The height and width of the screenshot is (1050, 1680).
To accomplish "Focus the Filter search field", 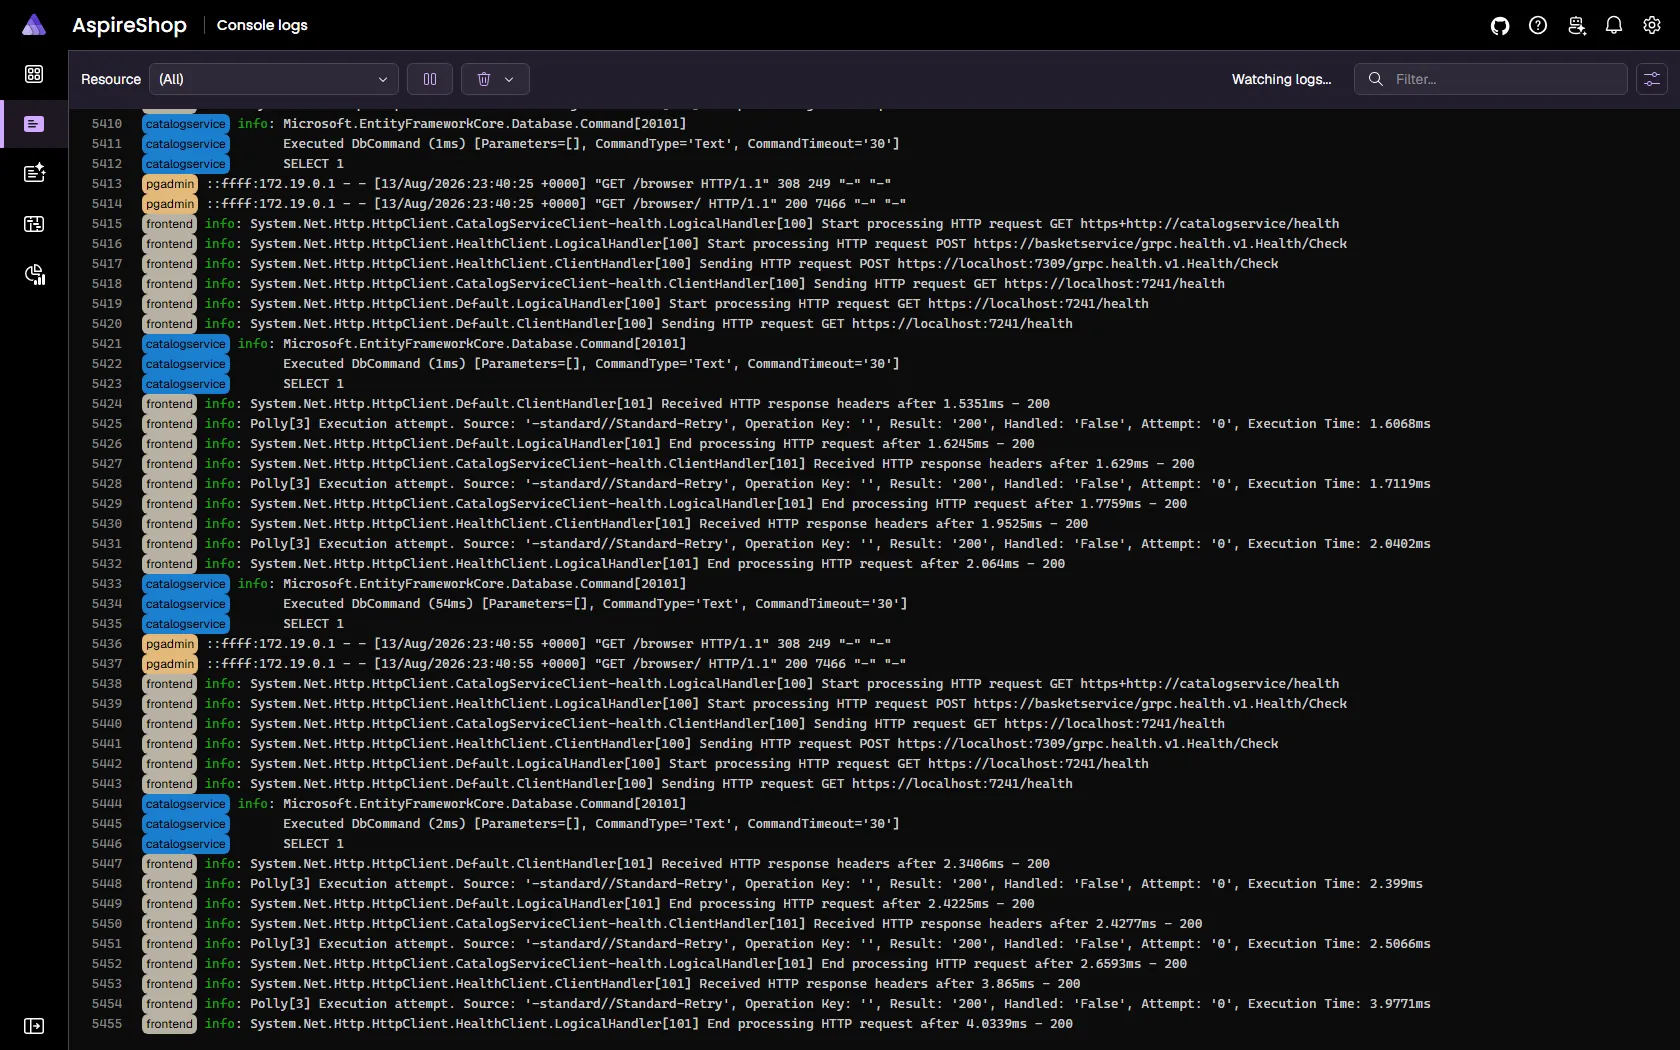I will coord(1491,79).
